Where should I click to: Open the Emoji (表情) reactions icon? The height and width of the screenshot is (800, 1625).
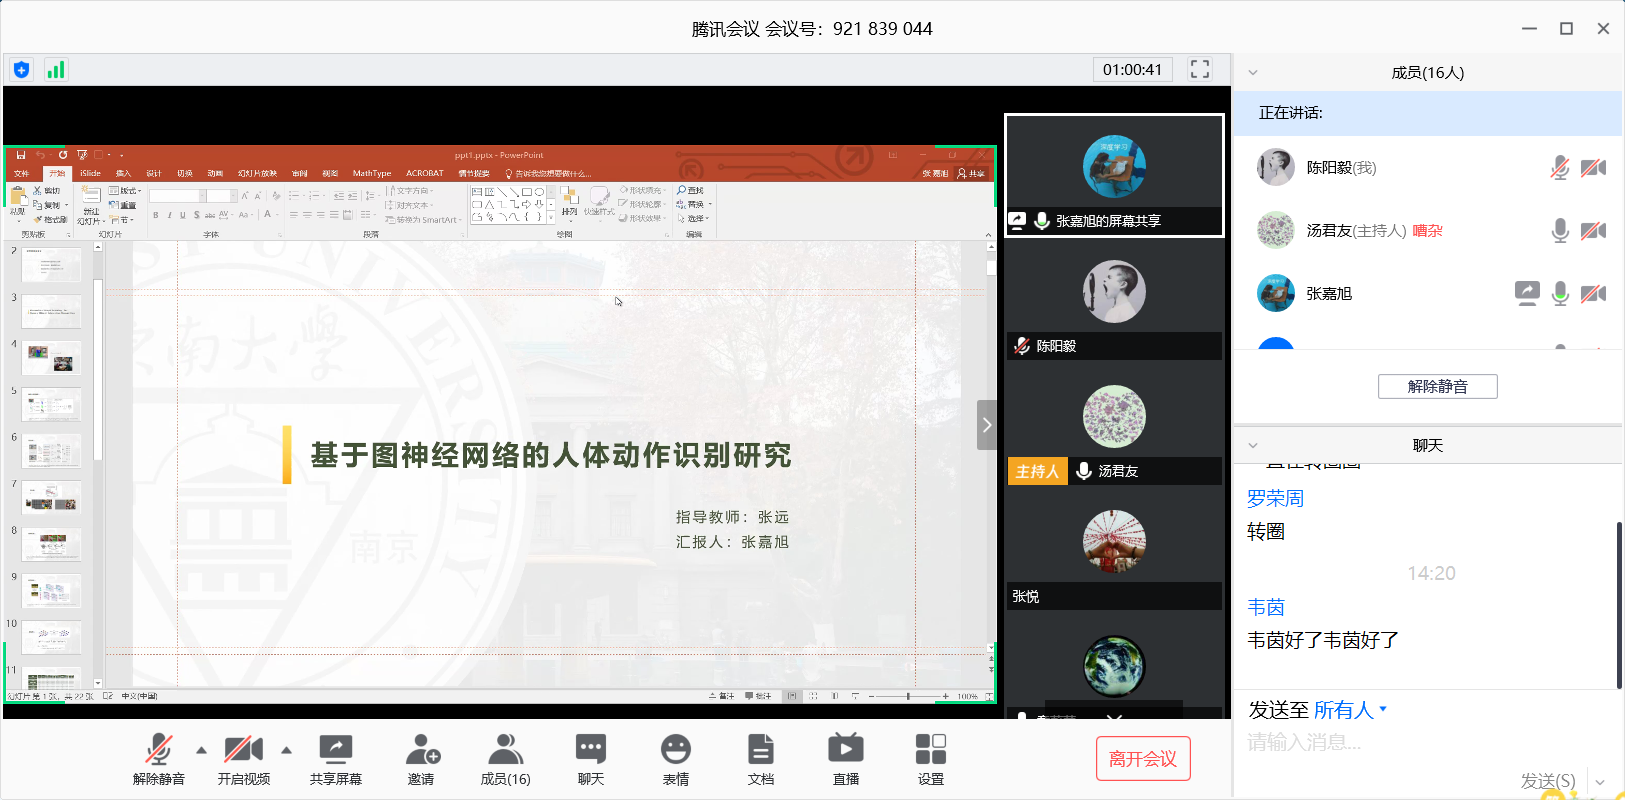tap(675, 759)
